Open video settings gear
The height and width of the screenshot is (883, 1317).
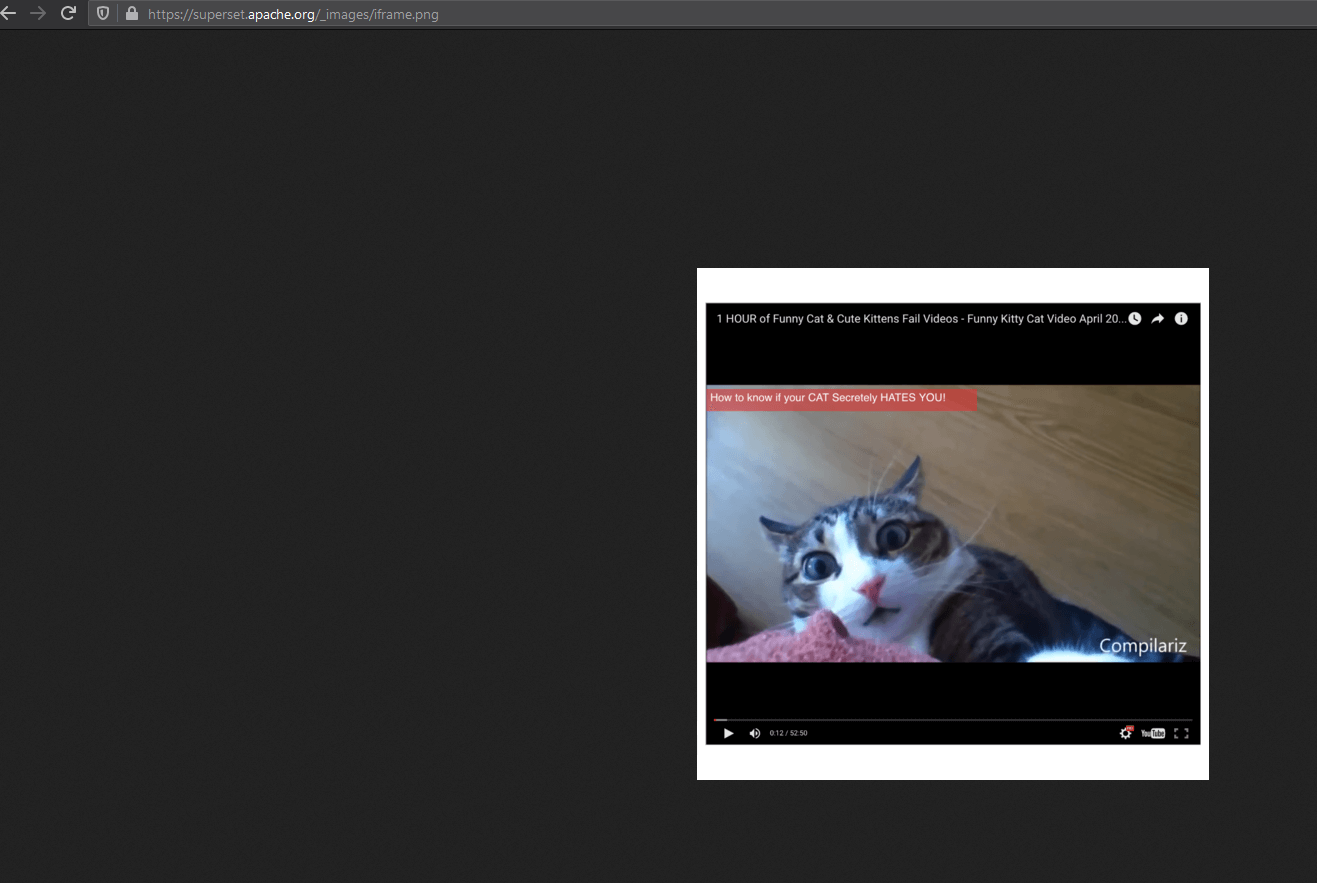tap(1126, 733)
